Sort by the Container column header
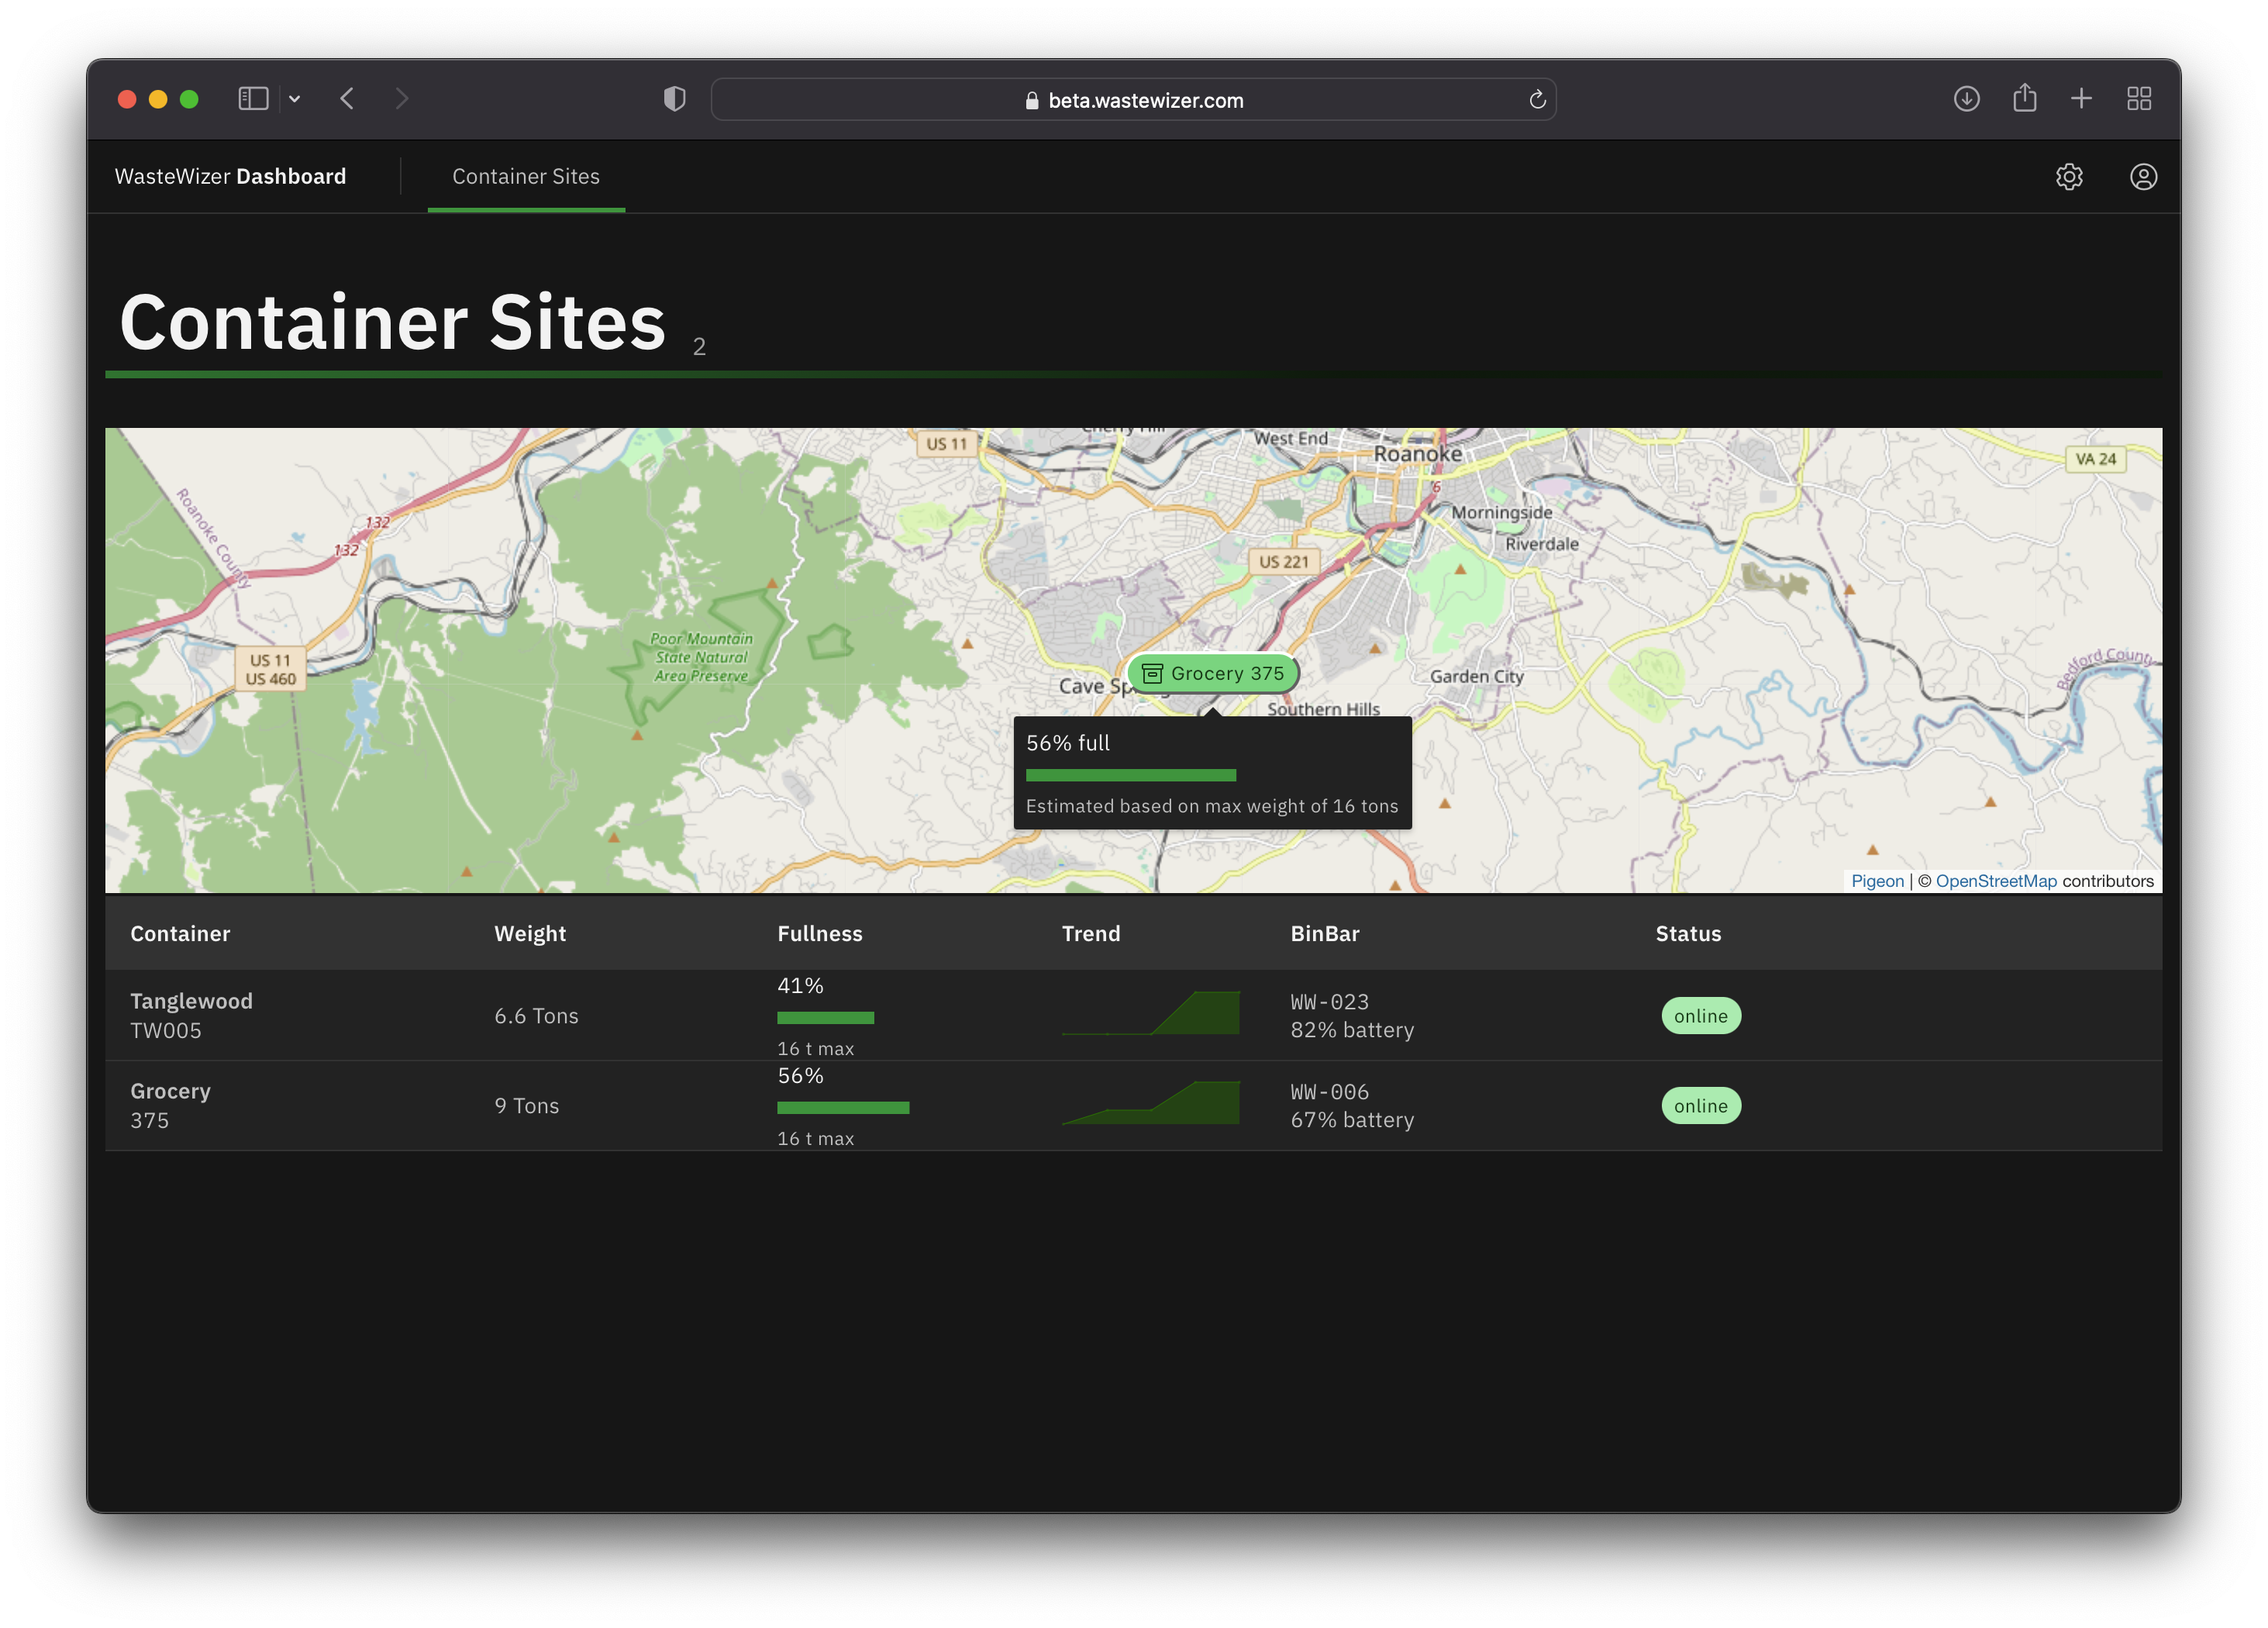2268x1628 pixels. pos(180,933)
